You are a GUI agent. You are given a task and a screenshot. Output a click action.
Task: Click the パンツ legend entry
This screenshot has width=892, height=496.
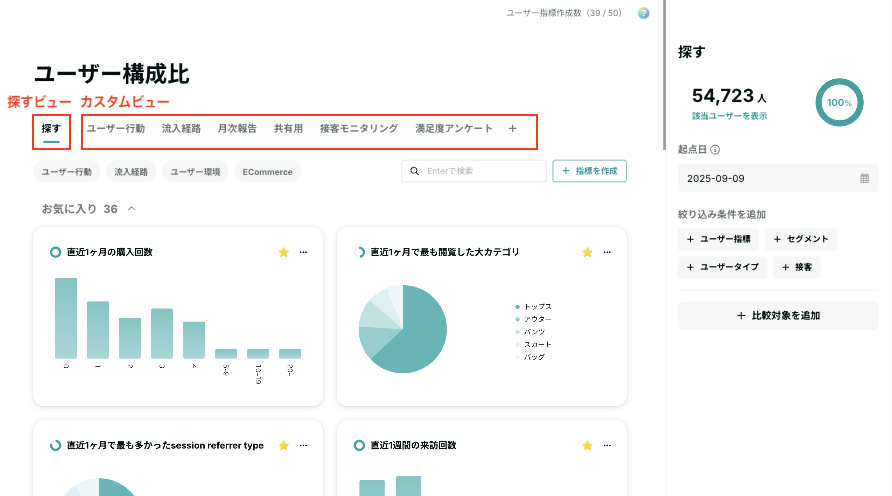pyautogui.click(x=530, y=332)
